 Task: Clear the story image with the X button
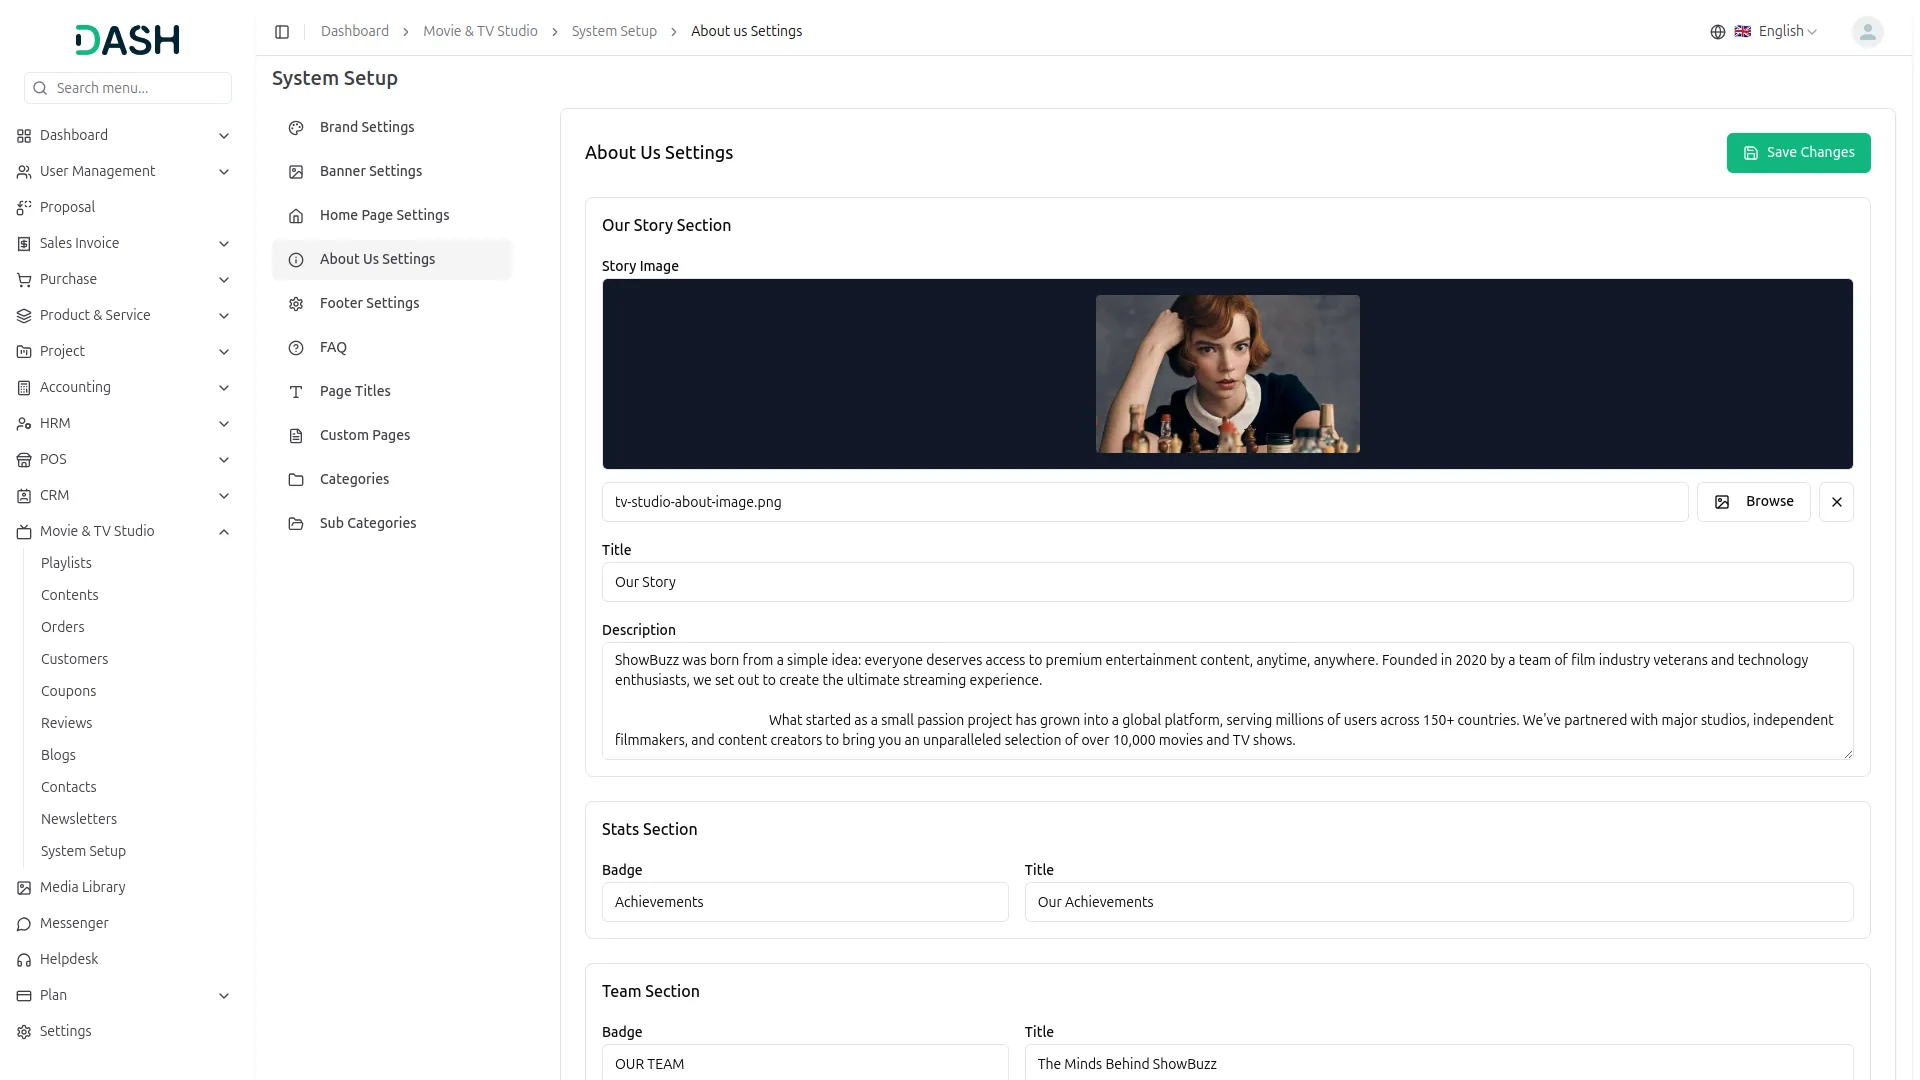(x=1836, y=501)
